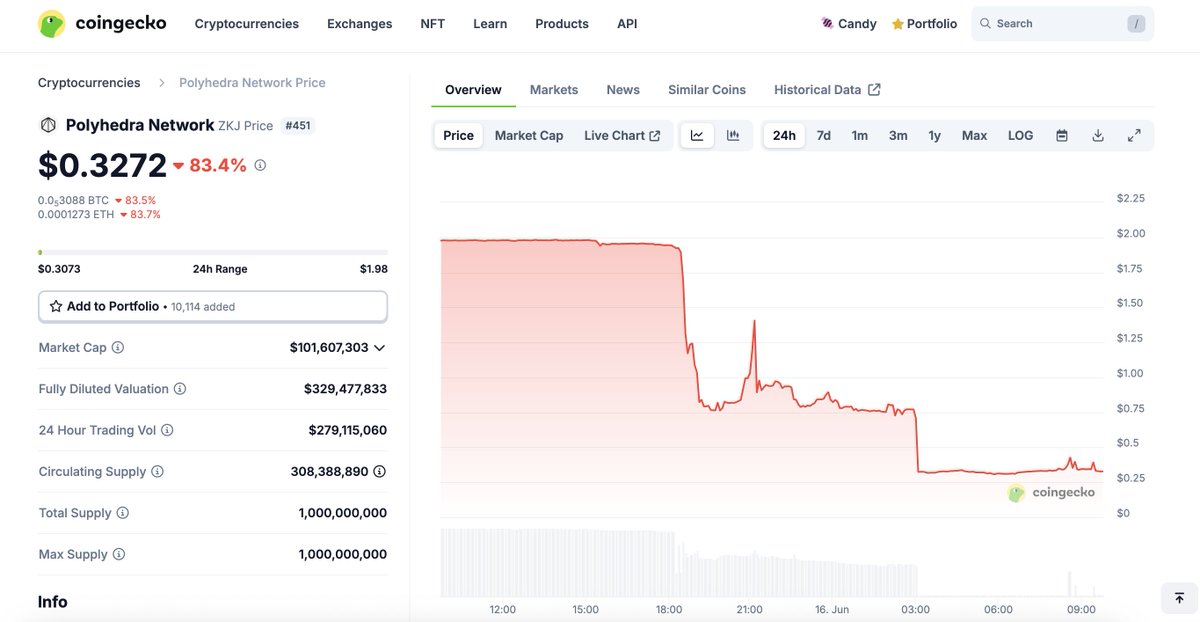Switch to the Overview tab
Image resolution: width=1200 pixels, height=622 pixels.
point(473,89)
